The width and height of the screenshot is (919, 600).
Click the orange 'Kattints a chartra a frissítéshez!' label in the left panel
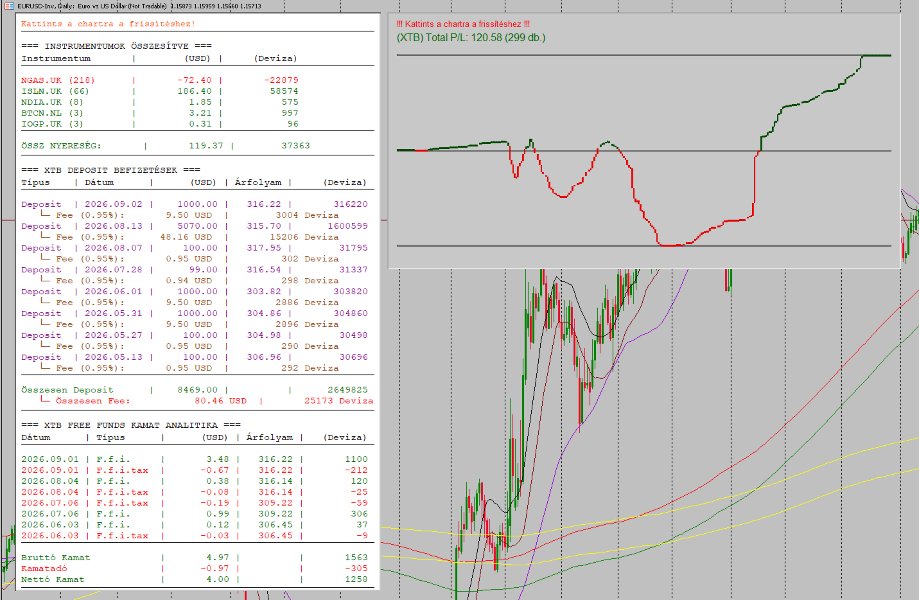(x=108, y=23)
